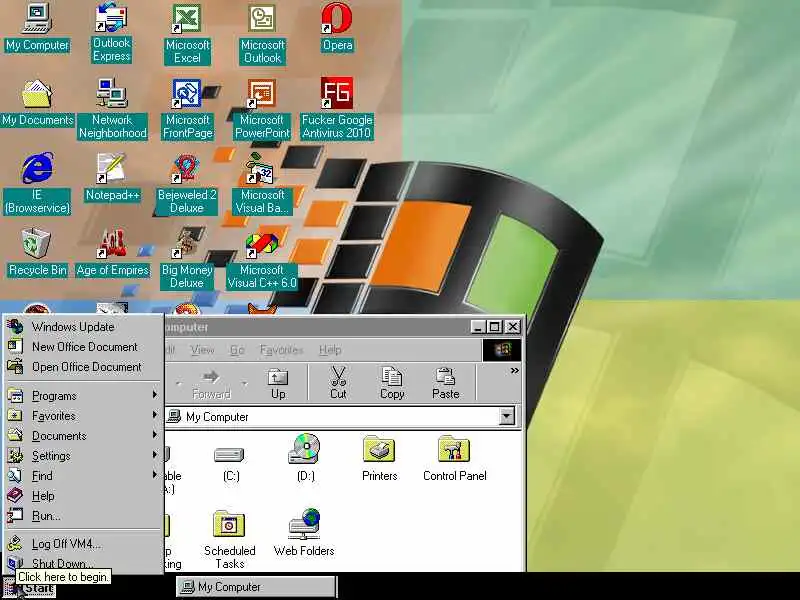Click the Up toolbar button
Viewport: 800px width, 600px height.
278,384
